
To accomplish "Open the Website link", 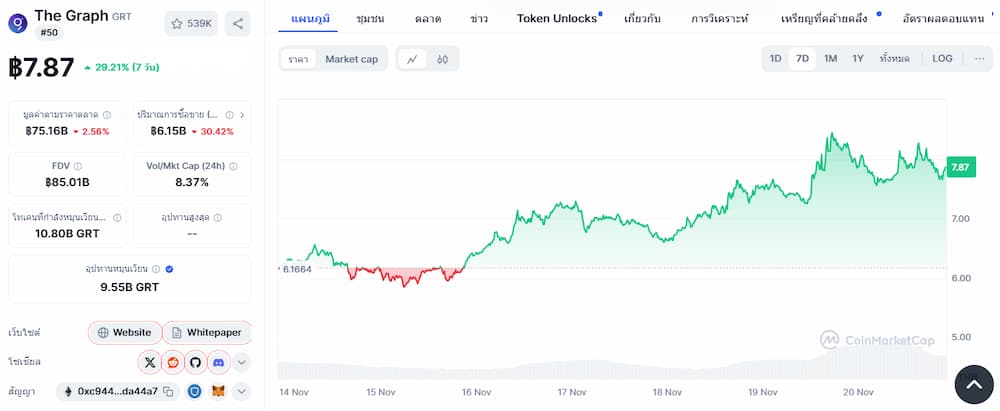I will (124, 333).
